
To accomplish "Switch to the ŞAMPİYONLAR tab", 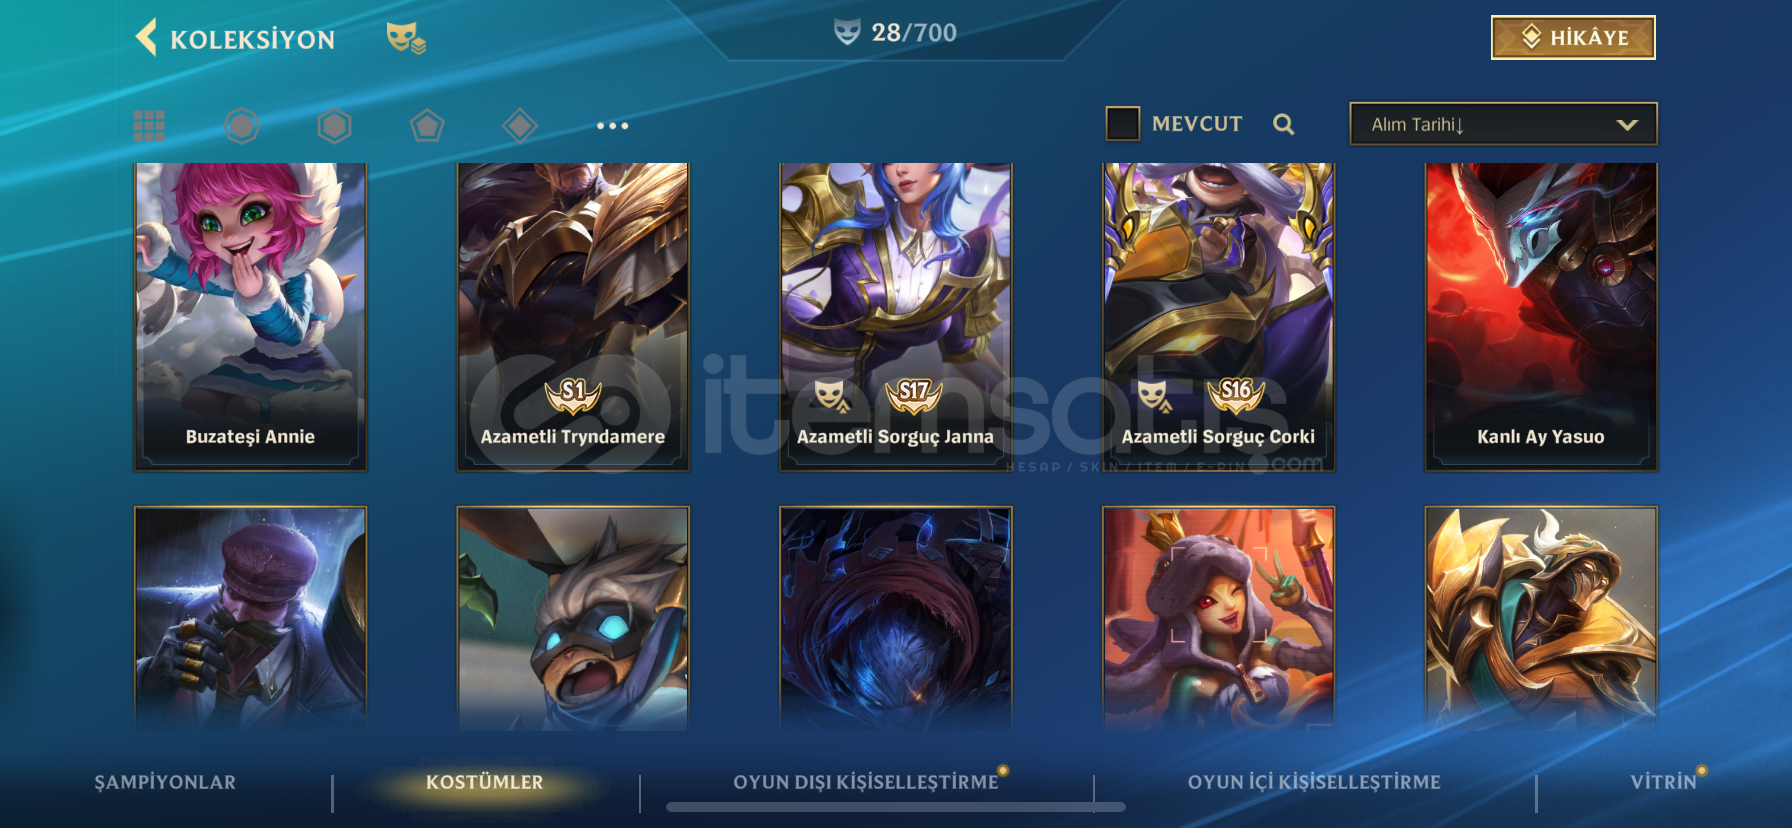I will tap(165, 782).
